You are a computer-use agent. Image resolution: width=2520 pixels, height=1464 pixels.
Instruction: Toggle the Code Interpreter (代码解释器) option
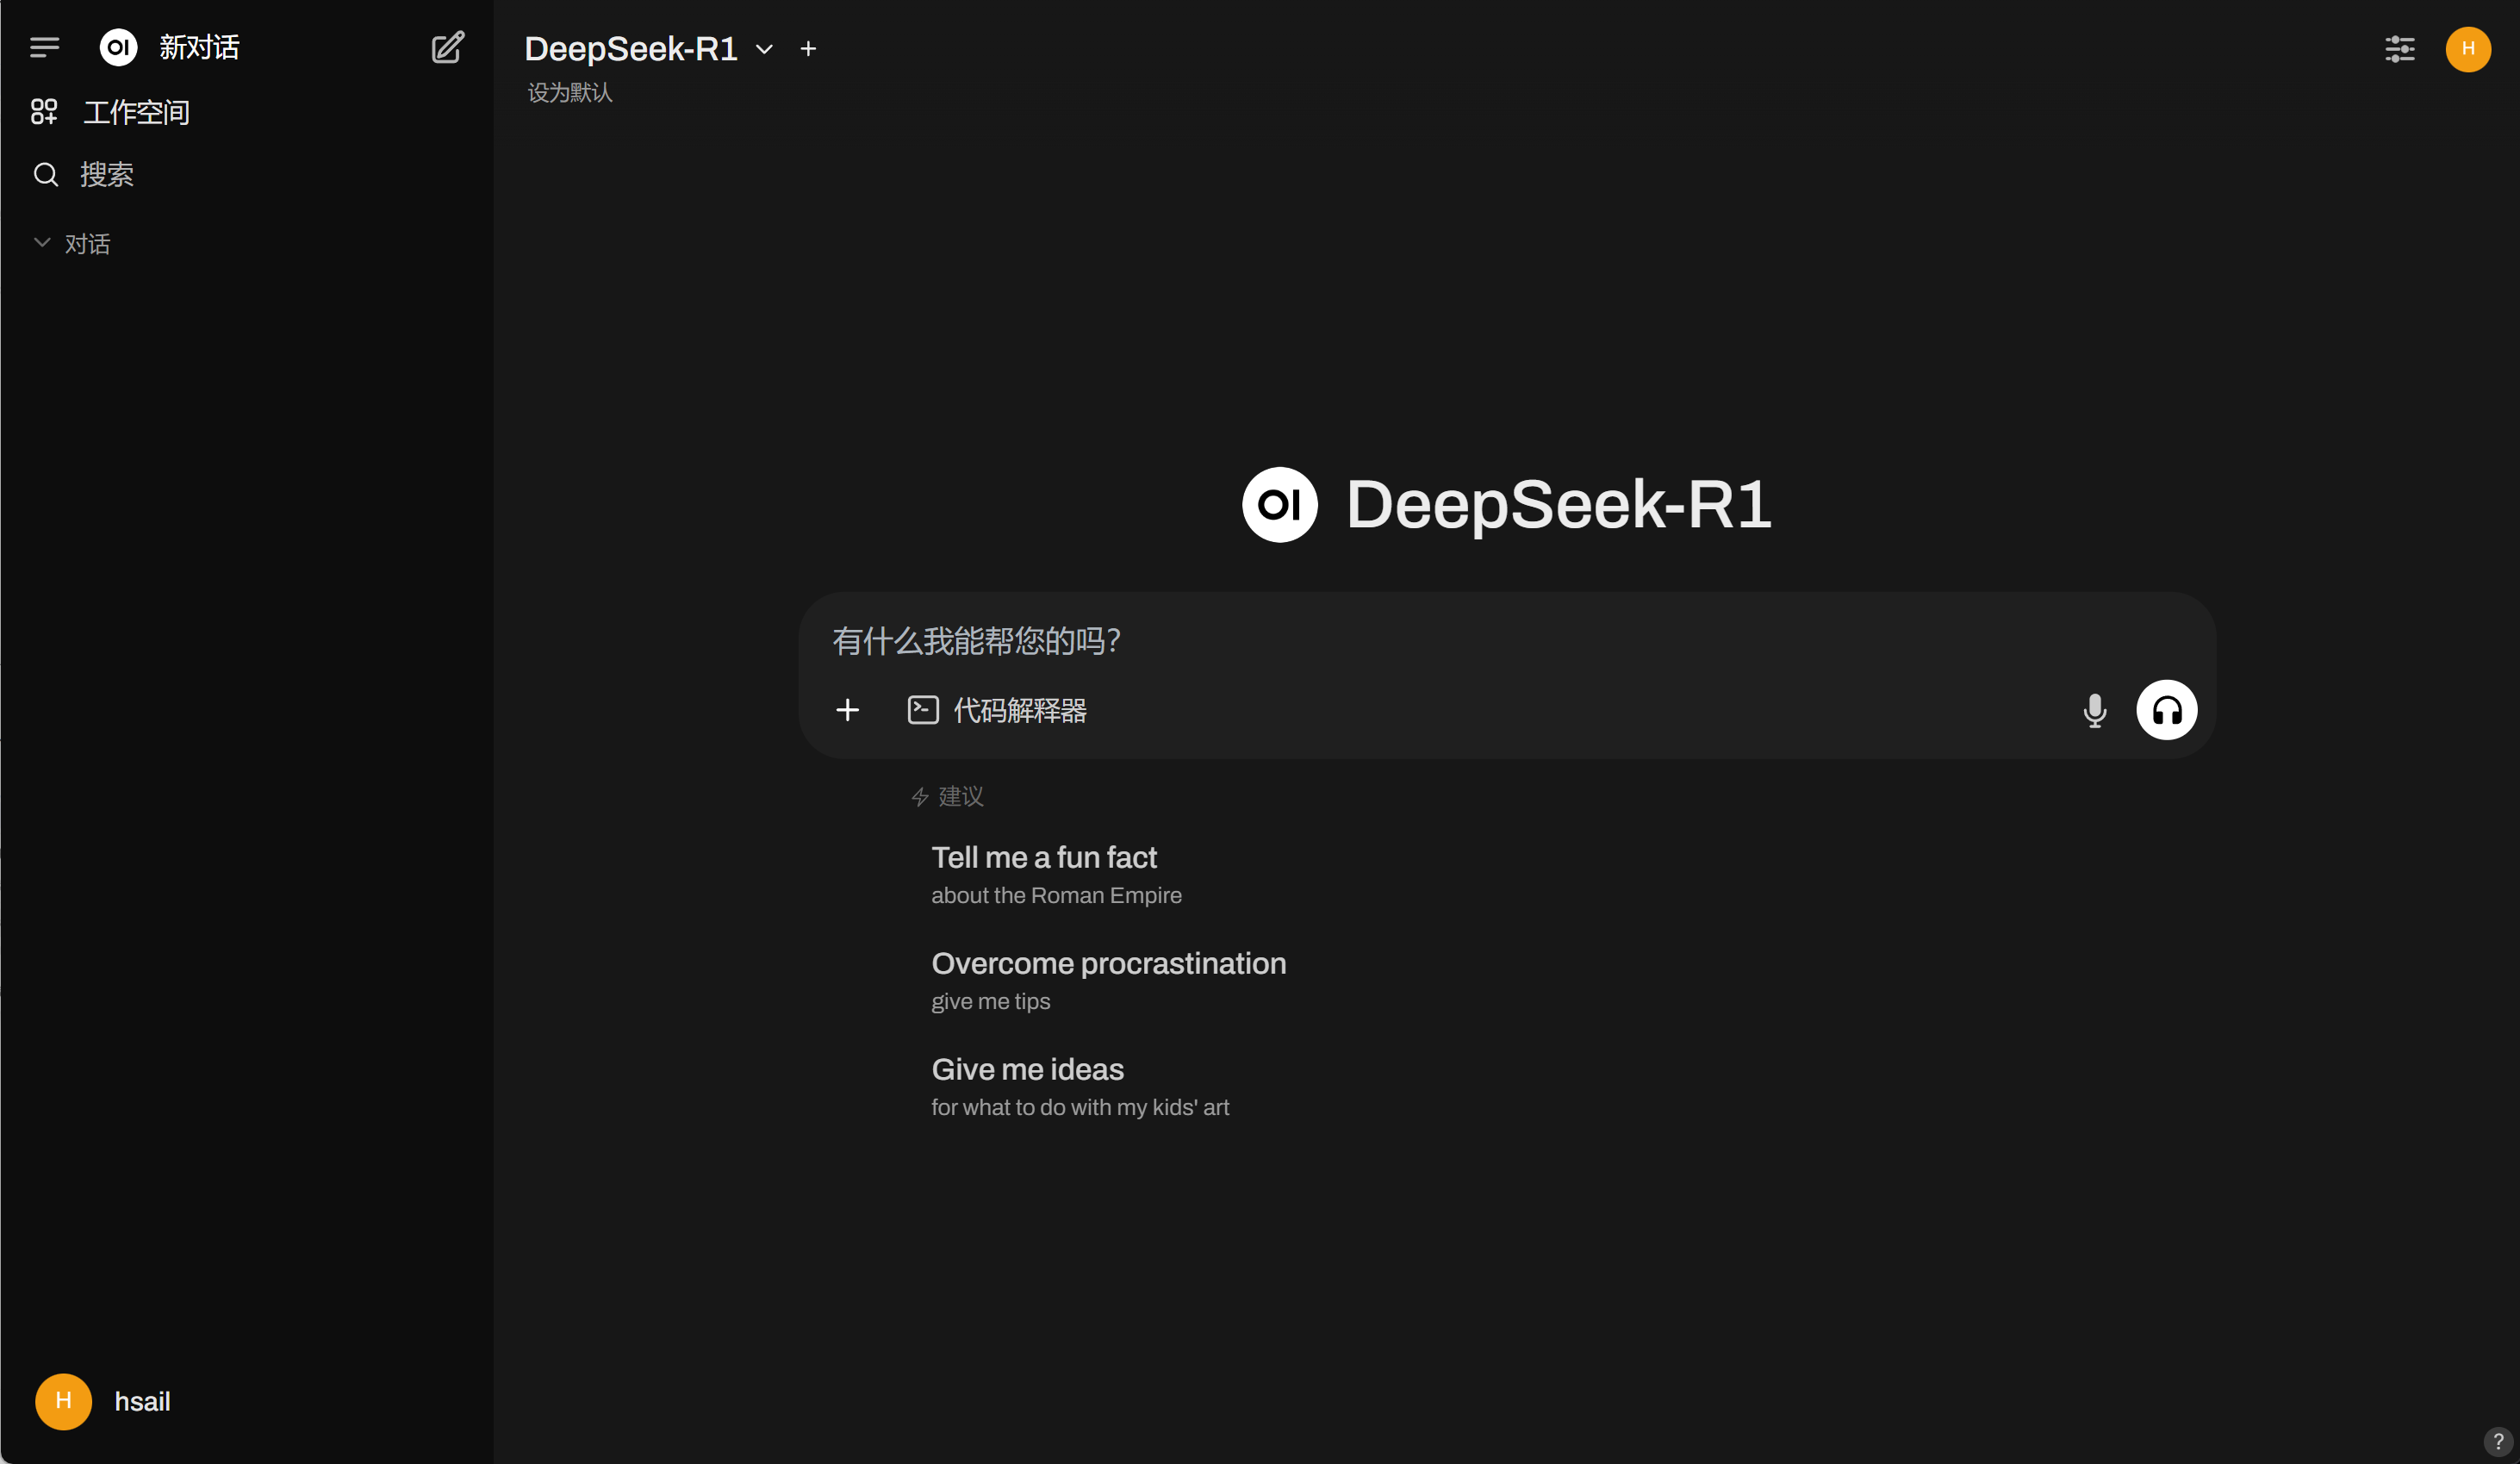click(997, 710)
